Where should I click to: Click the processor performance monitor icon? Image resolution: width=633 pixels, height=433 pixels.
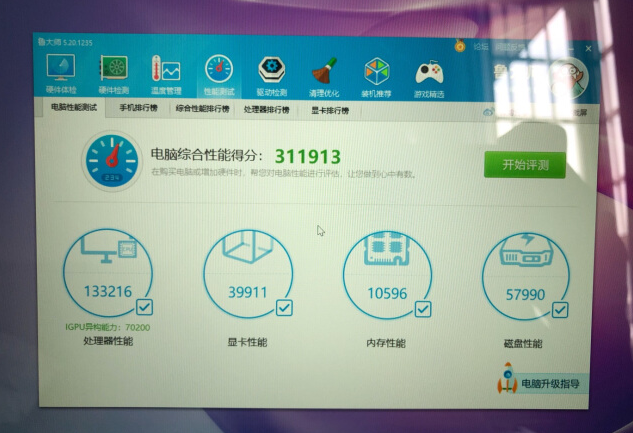[x=109, y=249]
